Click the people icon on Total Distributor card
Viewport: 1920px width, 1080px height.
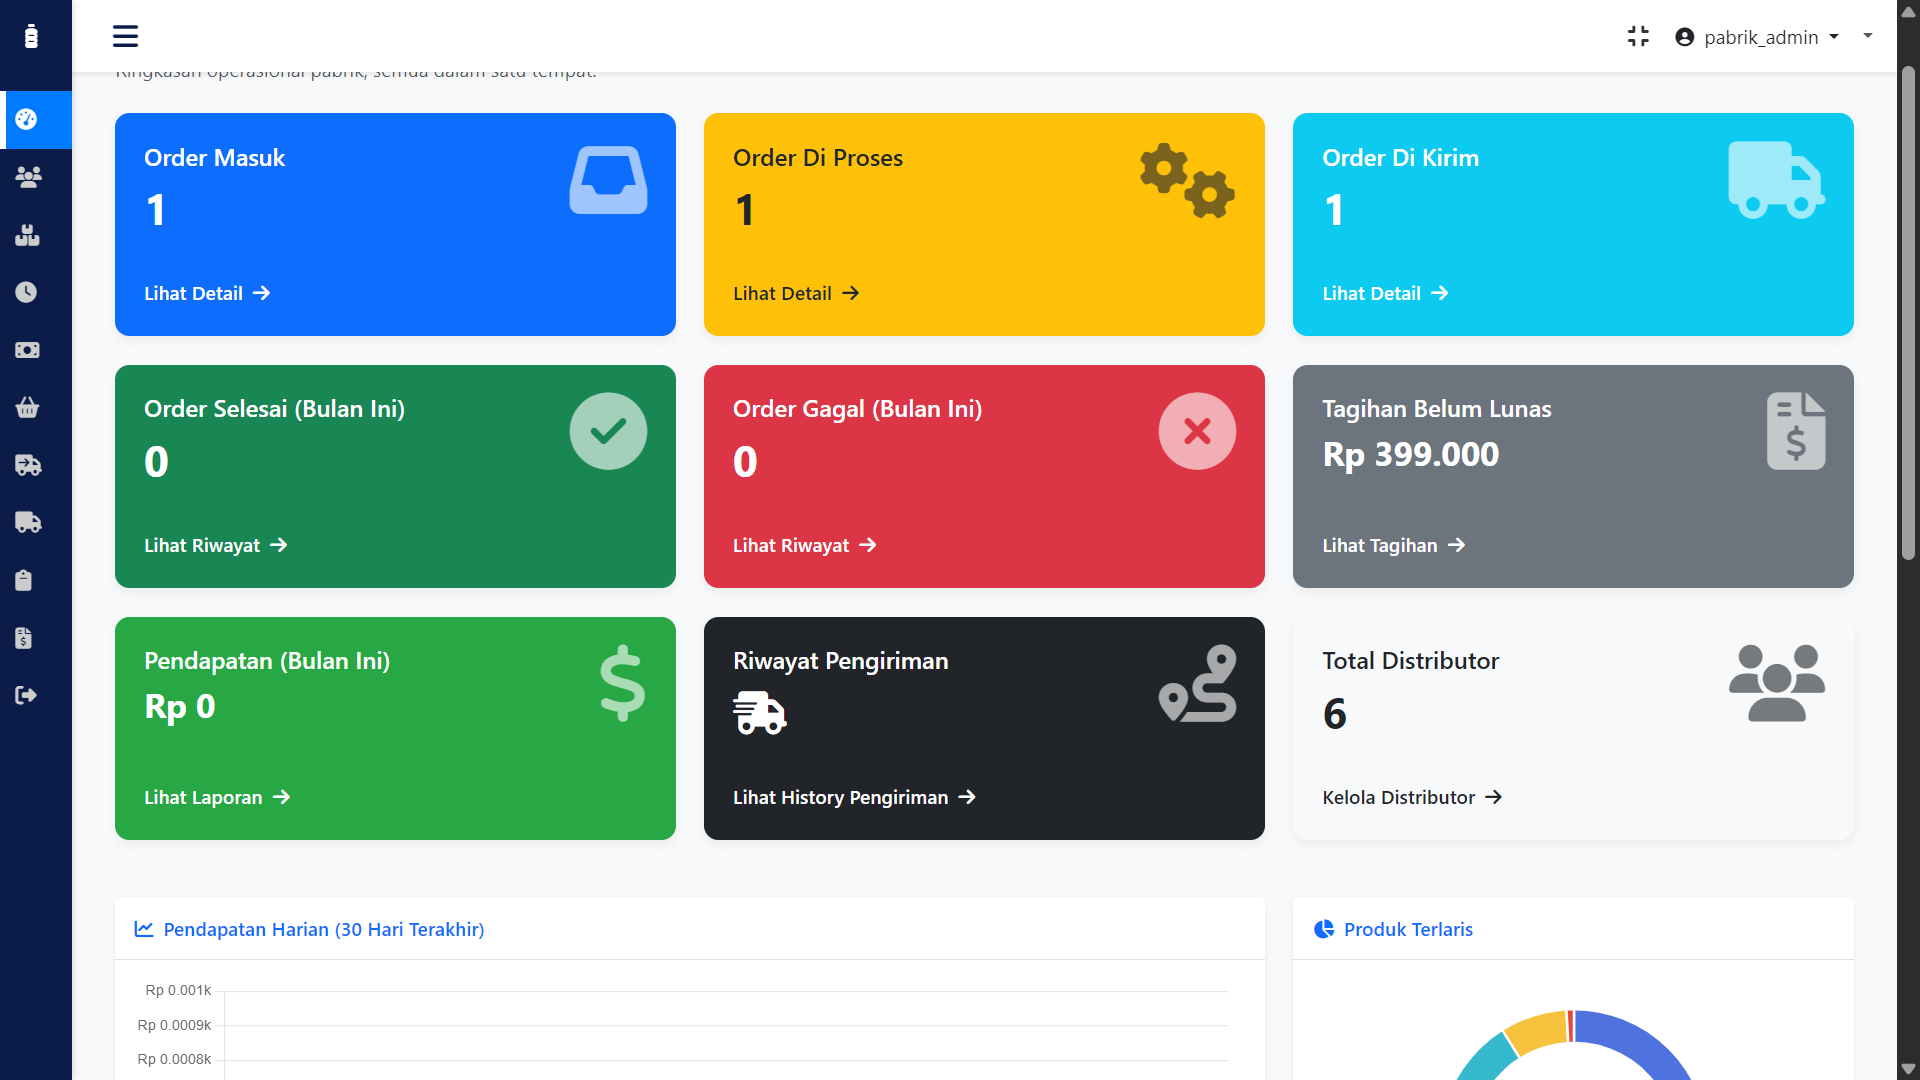[x=1777, y=683]
